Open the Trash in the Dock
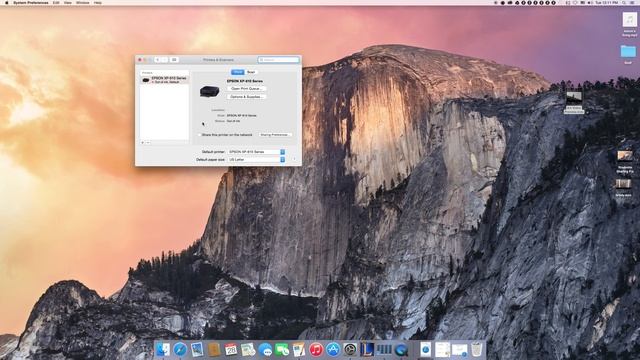The height and width of the screenshot is (360, 640). [x=476, y=350]
